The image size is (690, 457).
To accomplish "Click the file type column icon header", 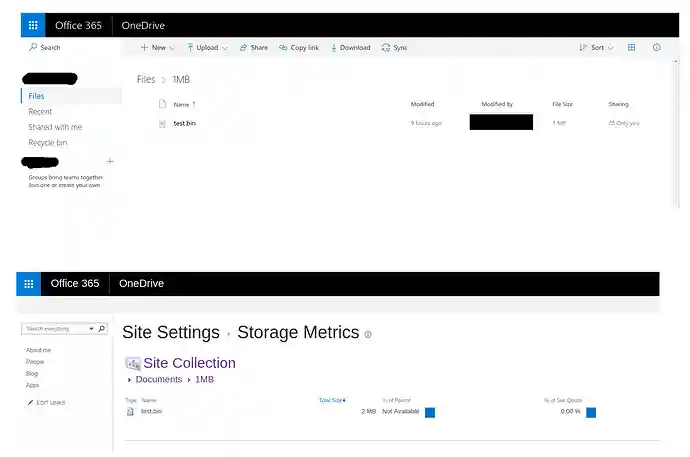I will point(162,104).
